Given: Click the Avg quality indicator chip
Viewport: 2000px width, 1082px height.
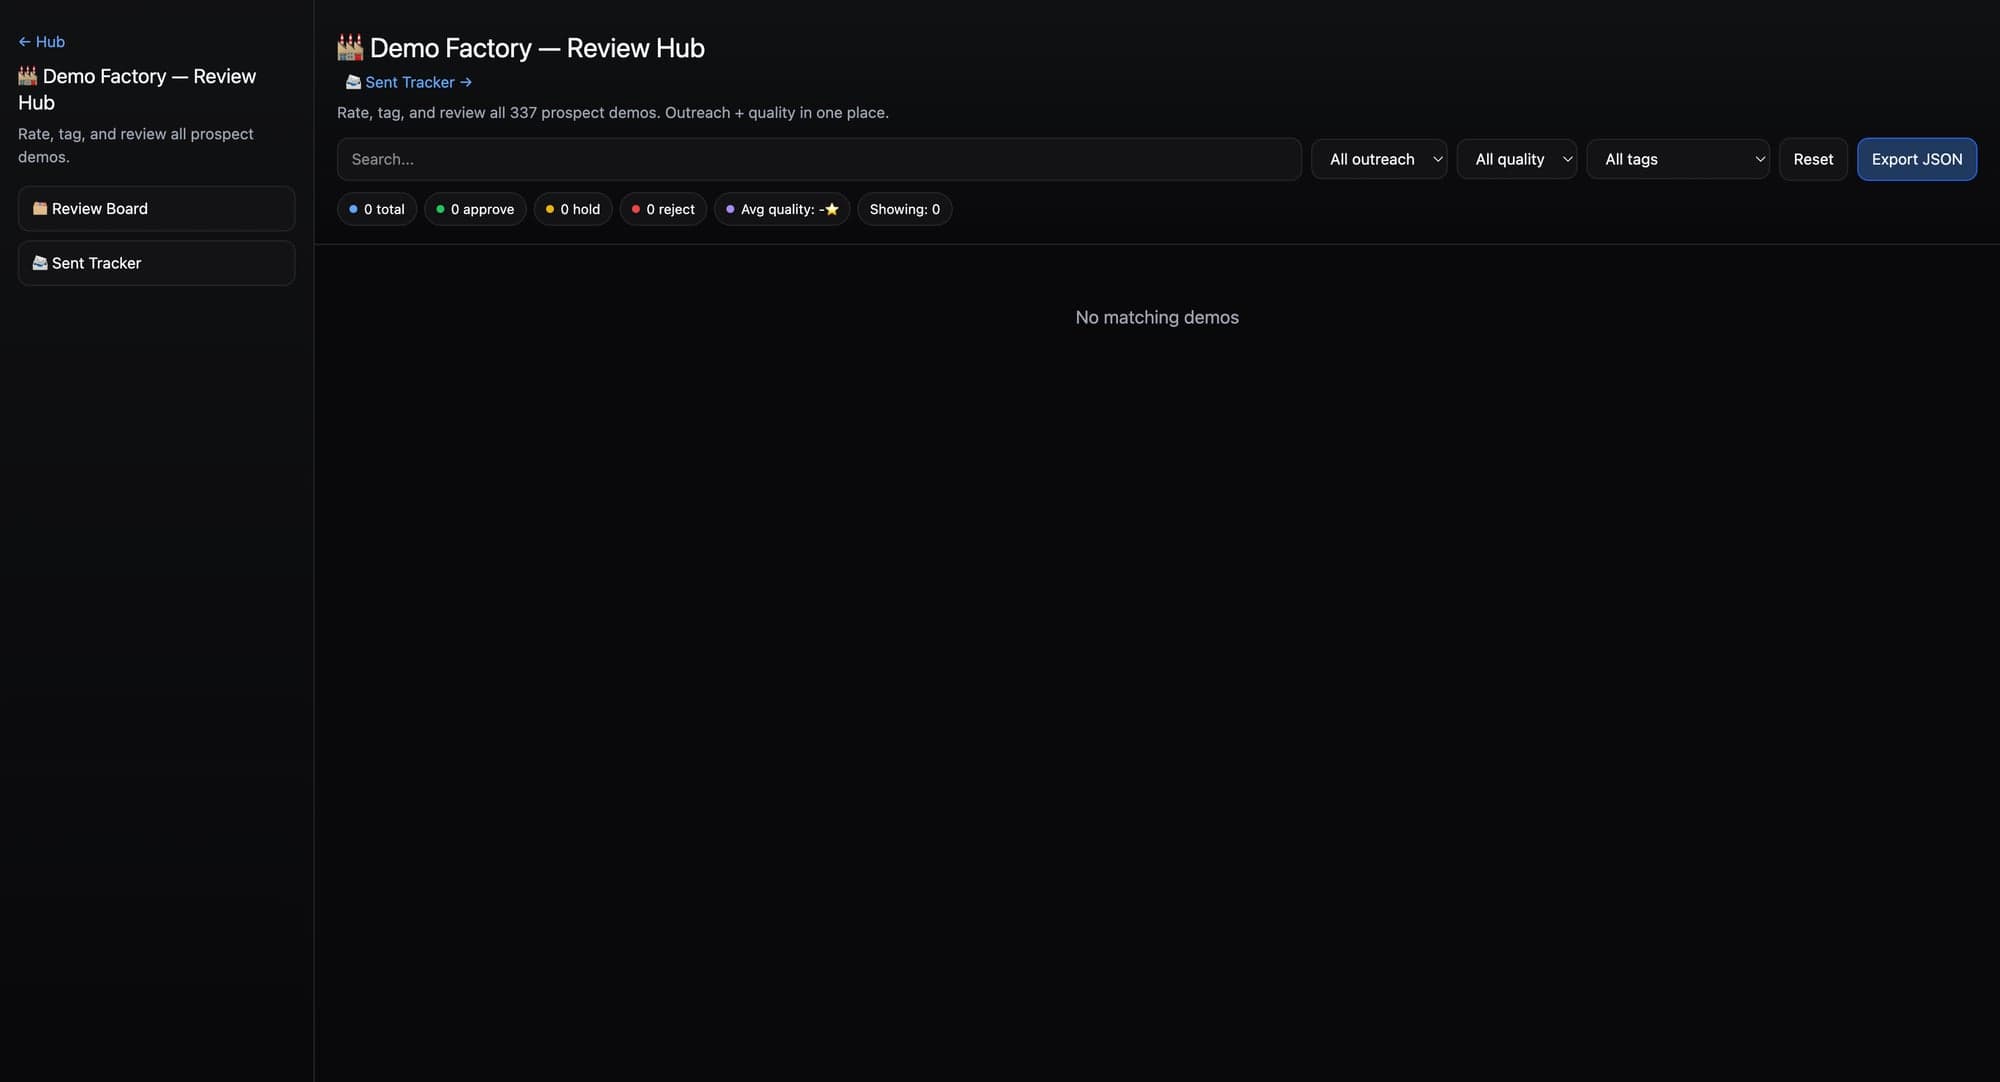Looking at the screenshot, I should click(781, 209).
